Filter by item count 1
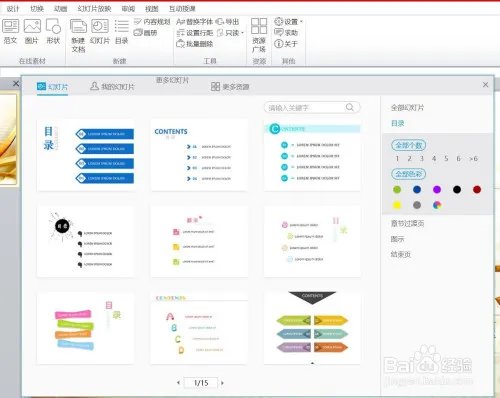 [x=397, y=159]
